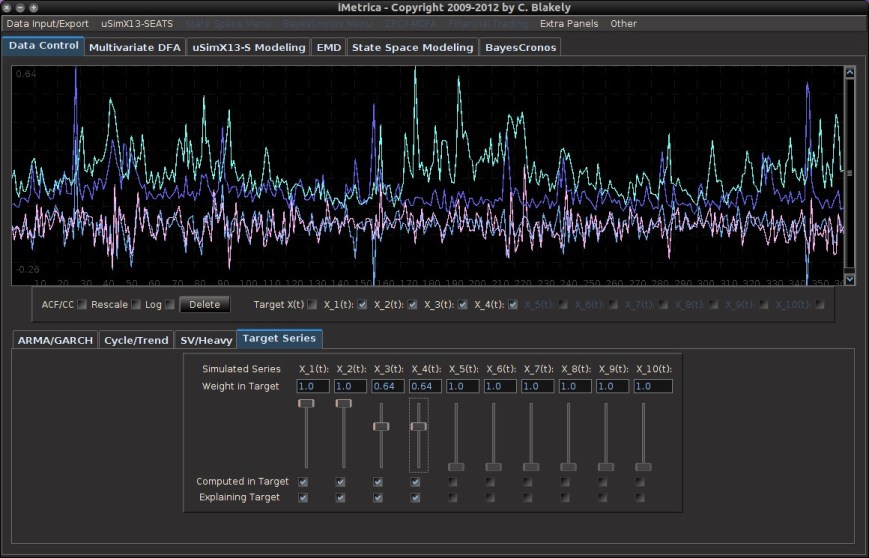Expand the Other menu

(x=623, y=23)
